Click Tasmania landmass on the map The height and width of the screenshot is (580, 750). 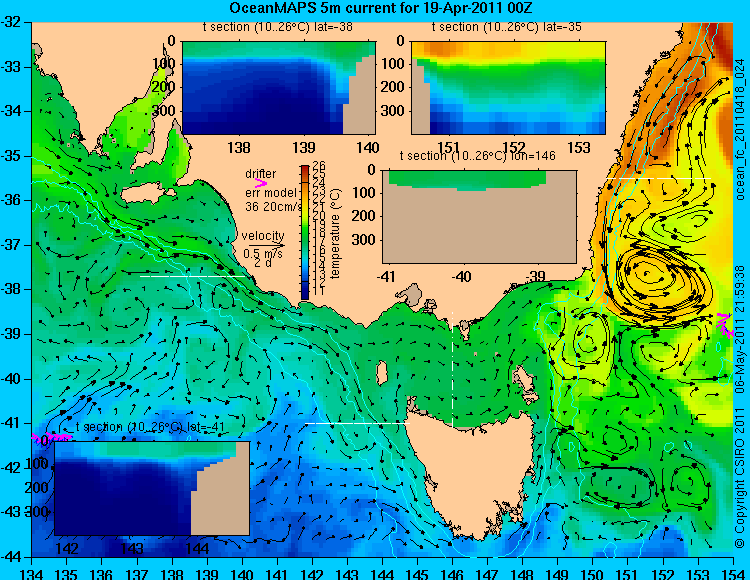(x=474, y=471)
